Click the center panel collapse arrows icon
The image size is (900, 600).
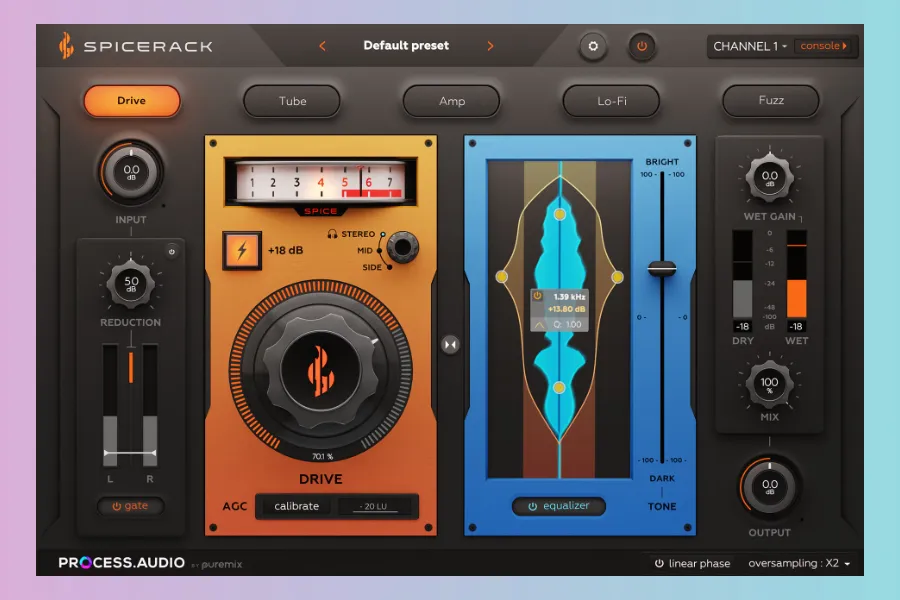pyautogui.click(x=451, y=344)
